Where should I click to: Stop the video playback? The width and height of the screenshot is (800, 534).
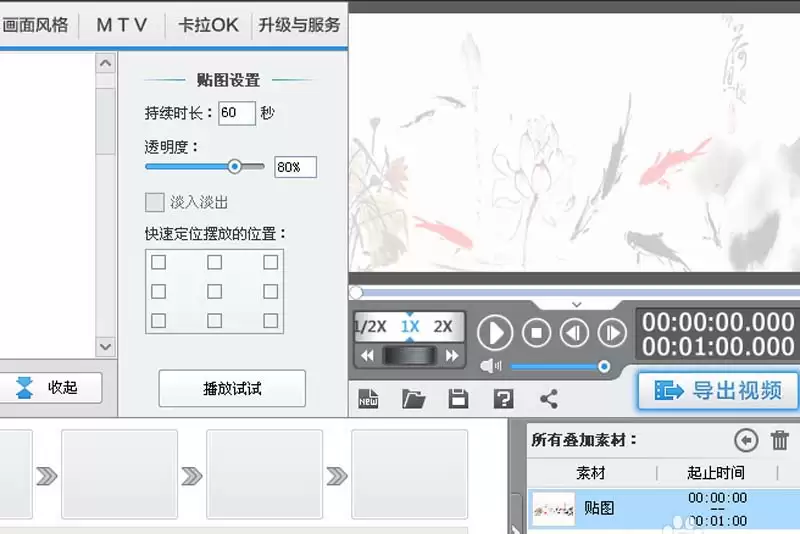pos(536,333)
